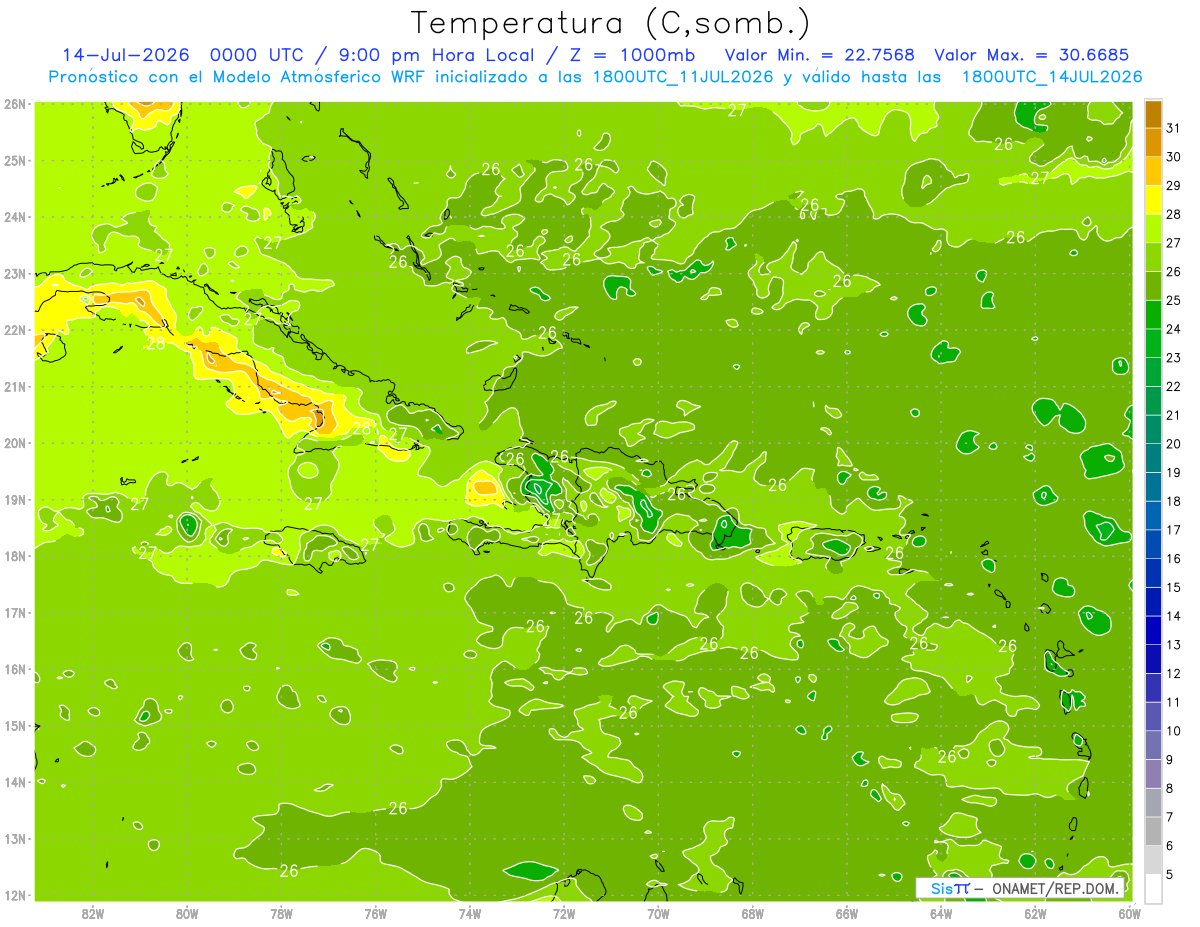Click the legend scale label 18

point(1172,501)
